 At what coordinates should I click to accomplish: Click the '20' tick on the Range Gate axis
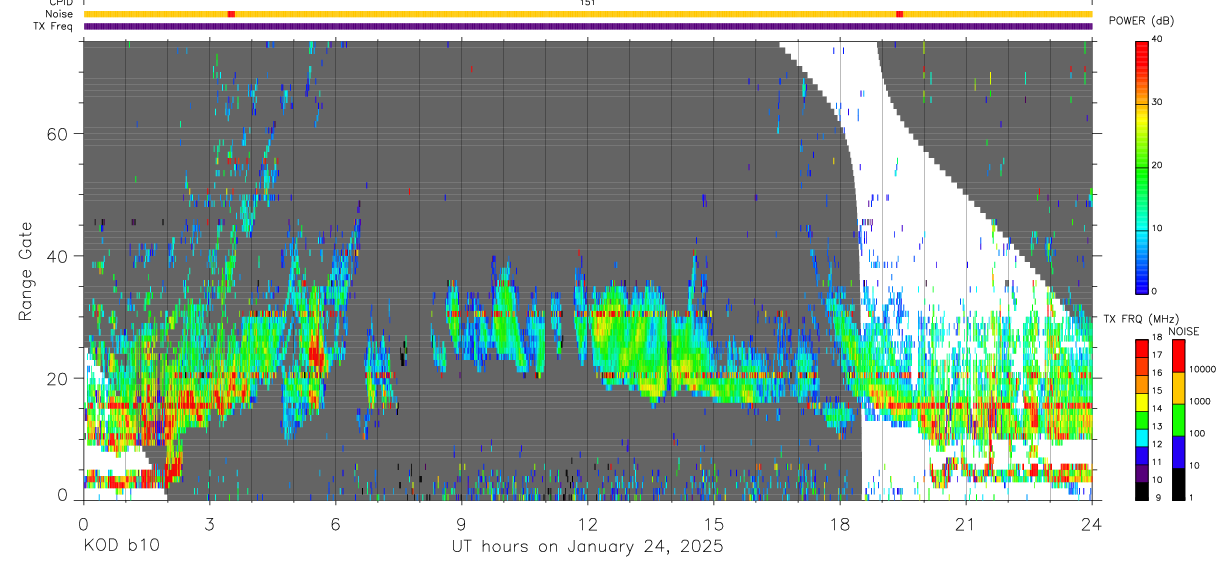[x=60, y=379]
